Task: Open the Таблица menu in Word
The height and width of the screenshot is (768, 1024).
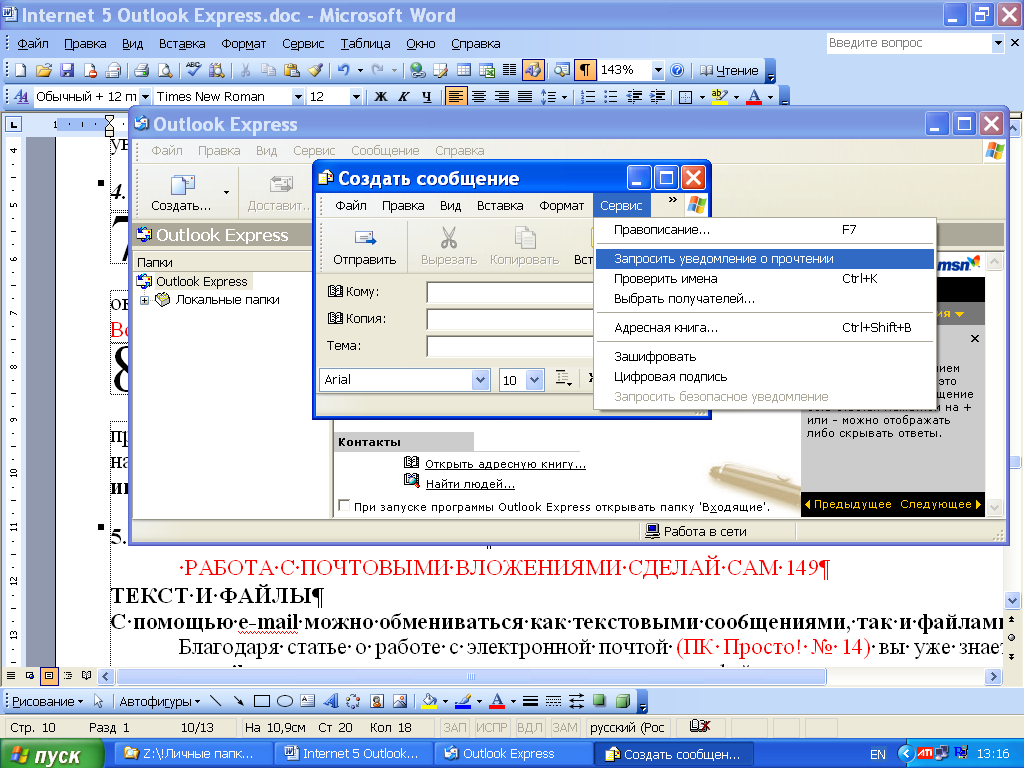Action: click(x=365, y=44)
